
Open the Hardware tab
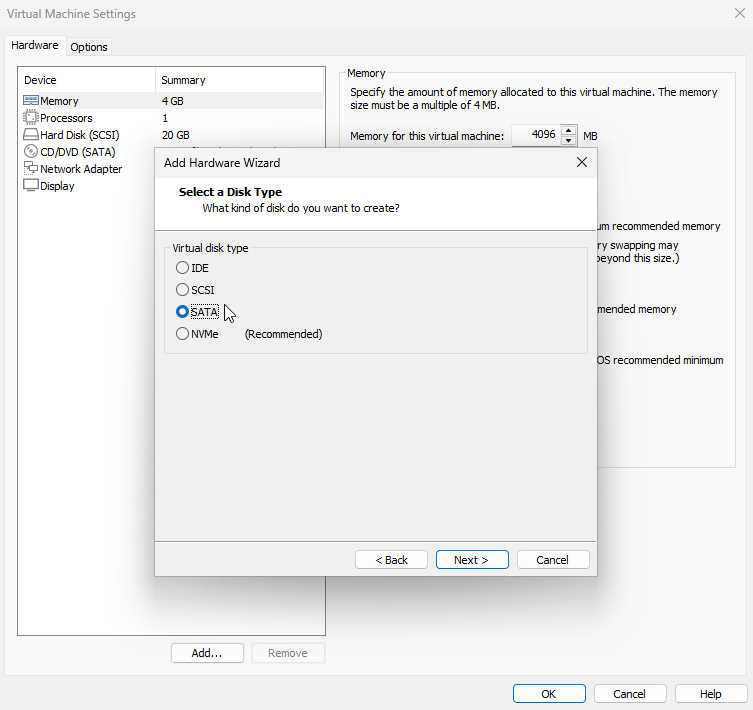(x=34, y=46)
